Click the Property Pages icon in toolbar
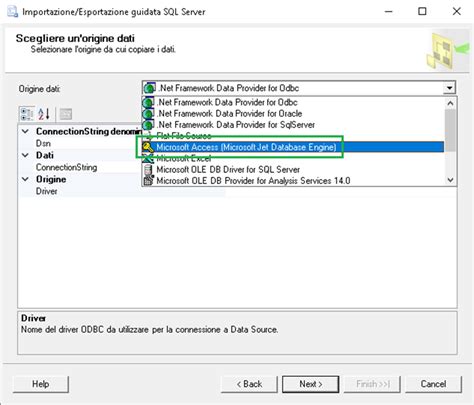Screen dimensions: 474x405 [x=66, y=114]
